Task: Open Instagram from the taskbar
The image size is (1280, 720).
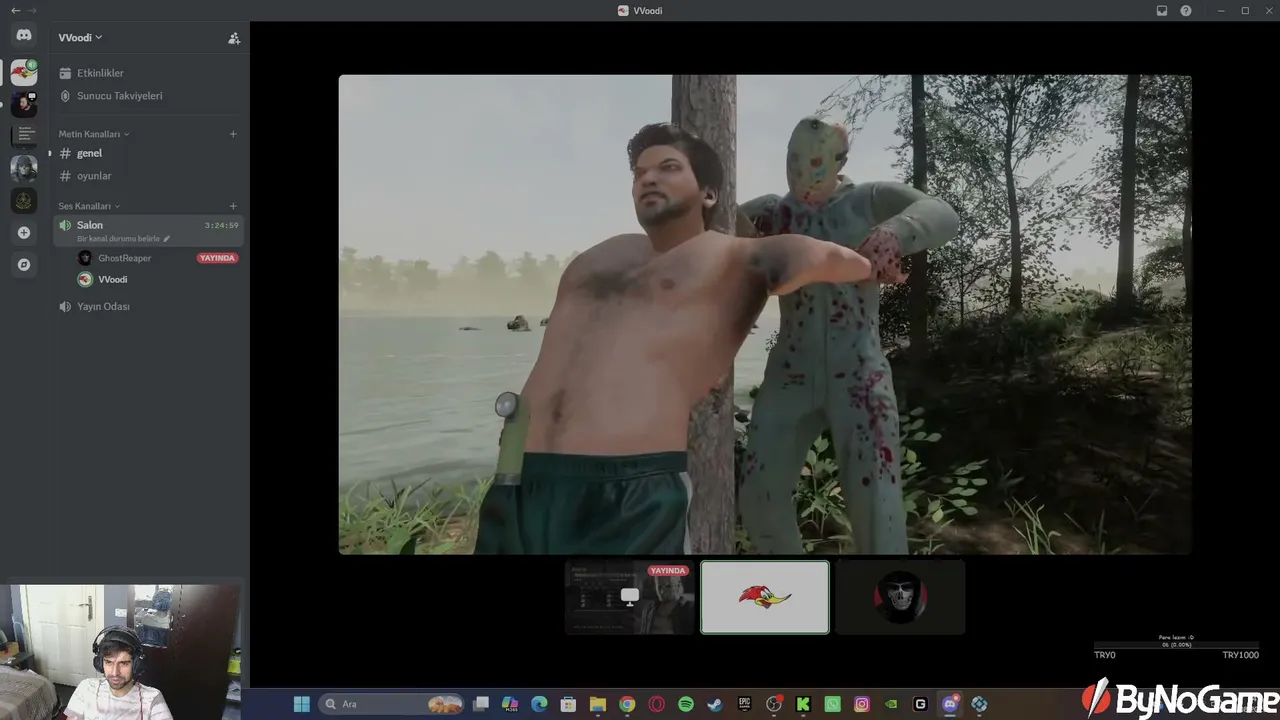Action: pyautogui.click(x=861, y=704)
